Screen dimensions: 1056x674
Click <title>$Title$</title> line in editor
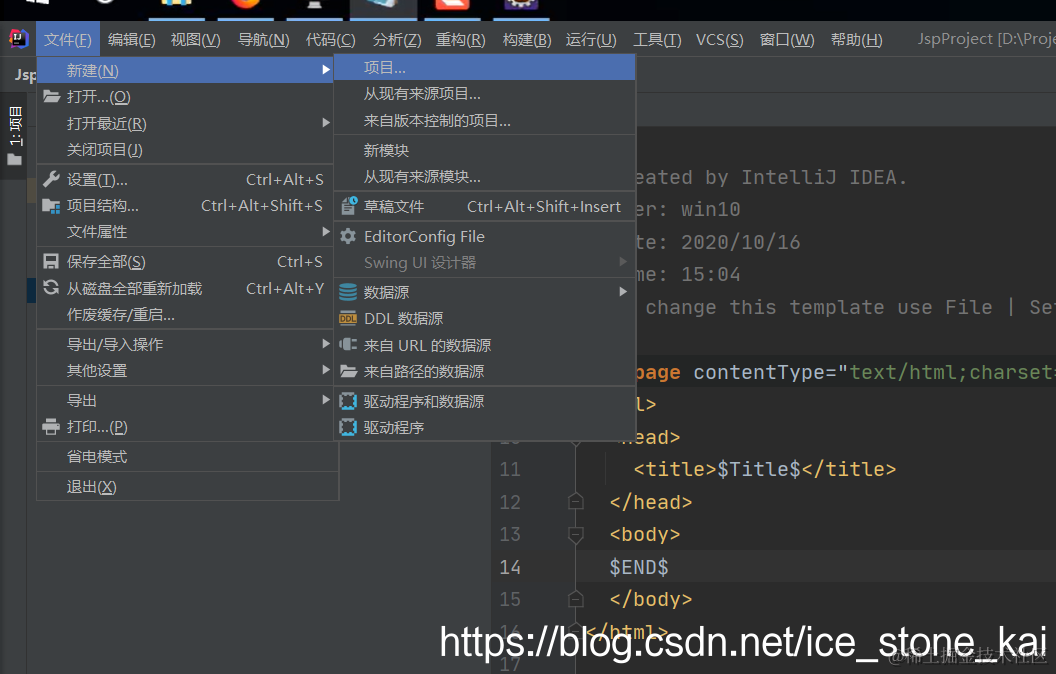point(764,469)
